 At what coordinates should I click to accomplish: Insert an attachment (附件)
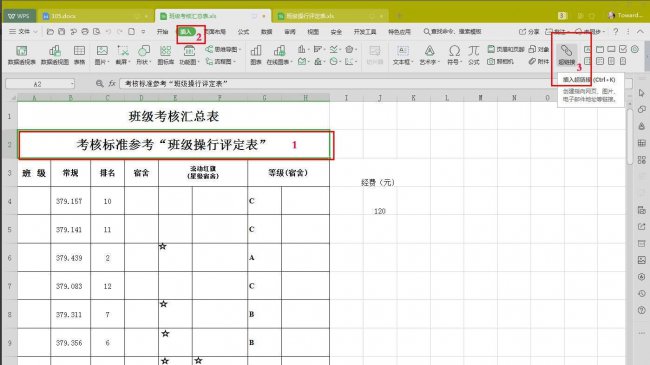(x=539, y=61)
